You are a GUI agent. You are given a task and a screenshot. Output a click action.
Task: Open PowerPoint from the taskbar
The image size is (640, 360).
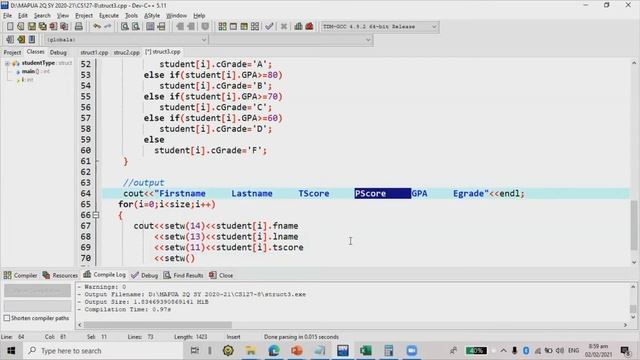tap(297, 351)
